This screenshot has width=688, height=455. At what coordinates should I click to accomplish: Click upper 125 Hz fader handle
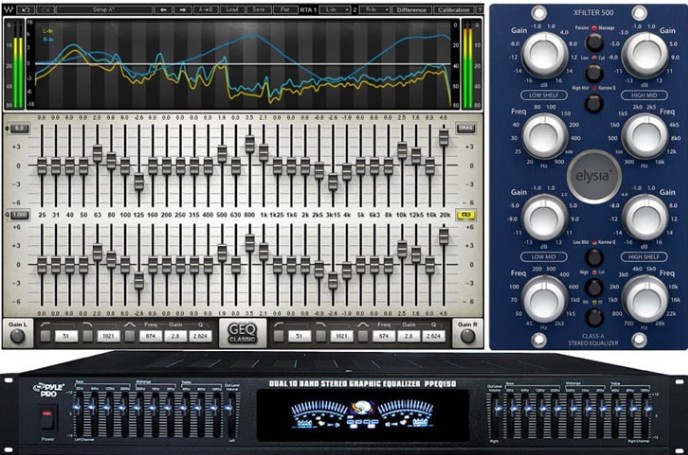coord(139,182)
